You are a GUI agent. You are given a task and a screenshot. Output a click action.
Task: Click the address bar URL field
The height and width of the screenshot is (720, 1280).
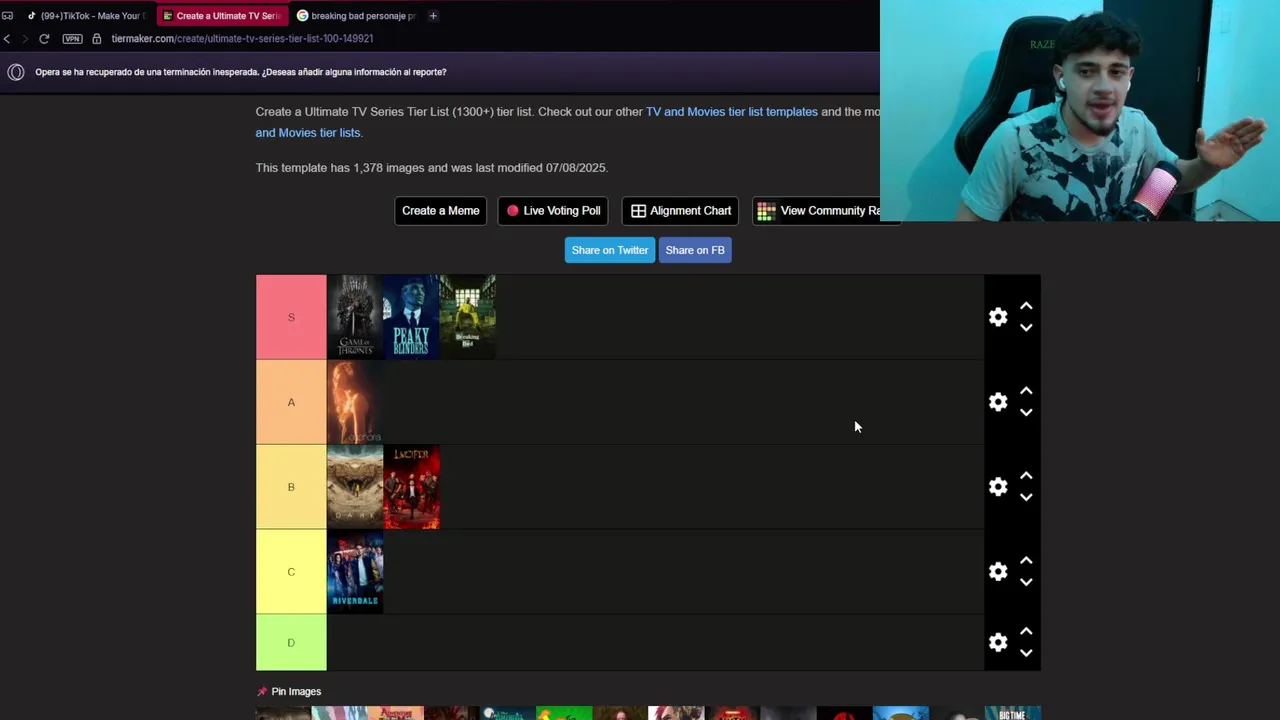click(x=242, y=38)
